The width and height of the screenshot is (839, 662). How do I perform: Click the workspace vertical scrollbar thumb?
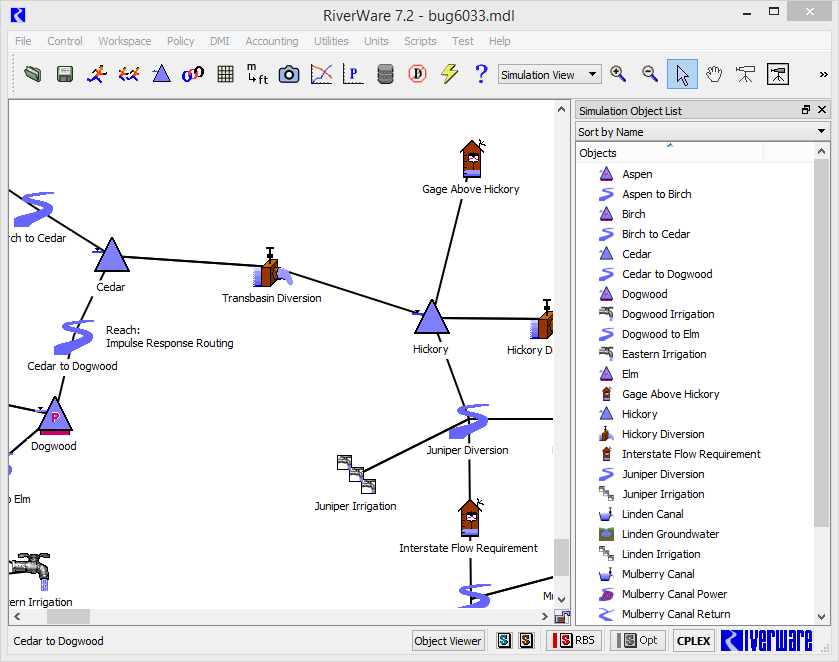(561, 557)
